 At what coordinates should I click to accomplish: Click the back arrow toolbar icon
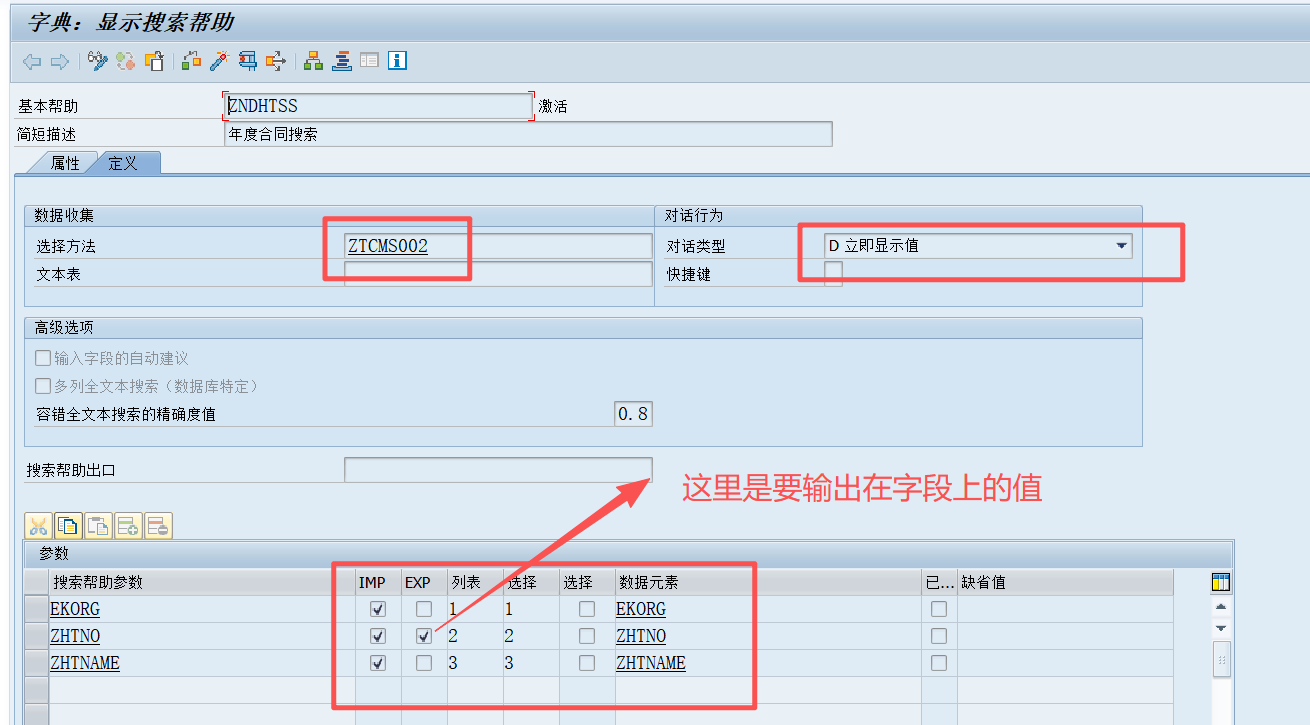[32, 62]
